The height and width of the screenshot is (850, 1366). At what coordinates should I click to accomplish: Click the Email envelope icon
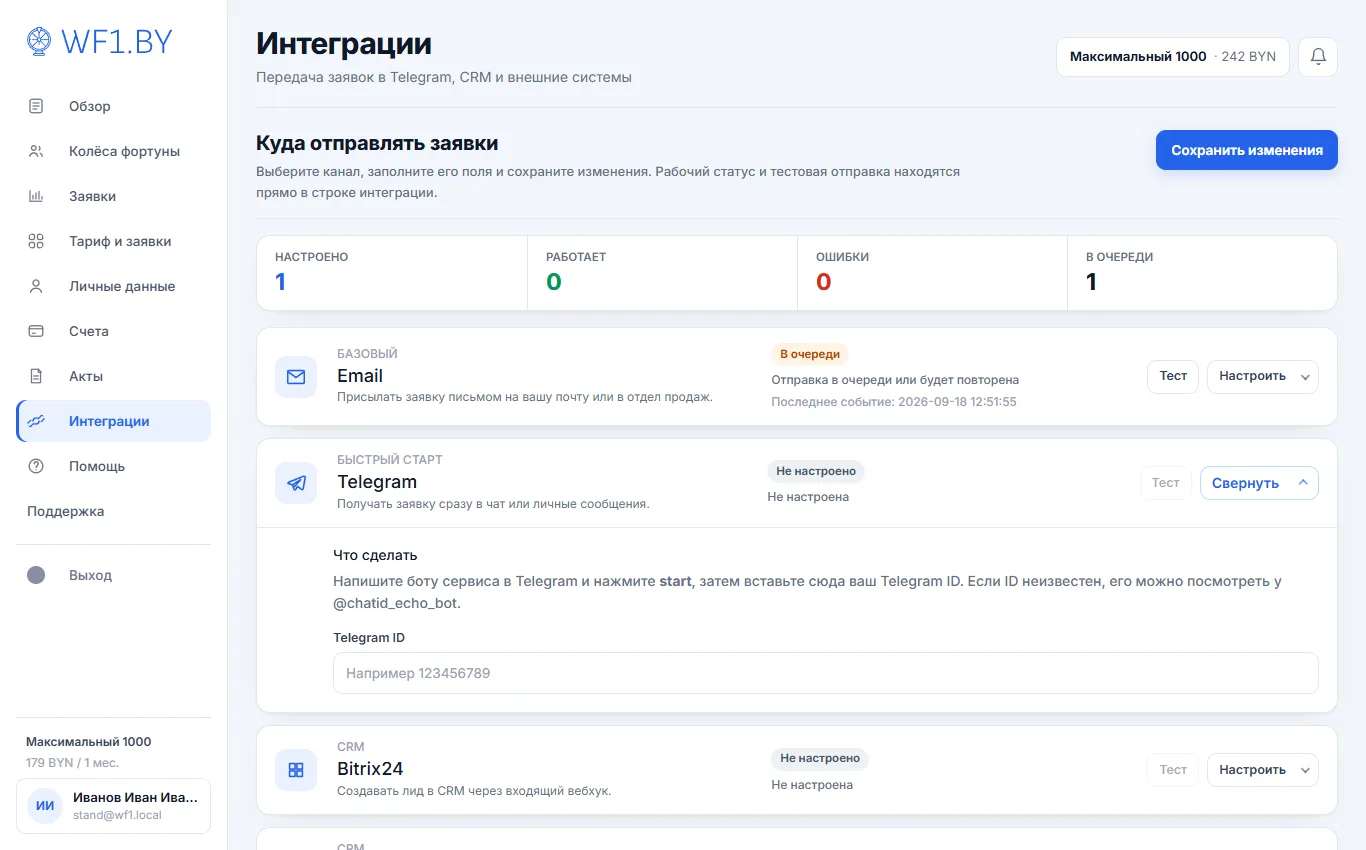pyautogui.click(x=296, y=377)
